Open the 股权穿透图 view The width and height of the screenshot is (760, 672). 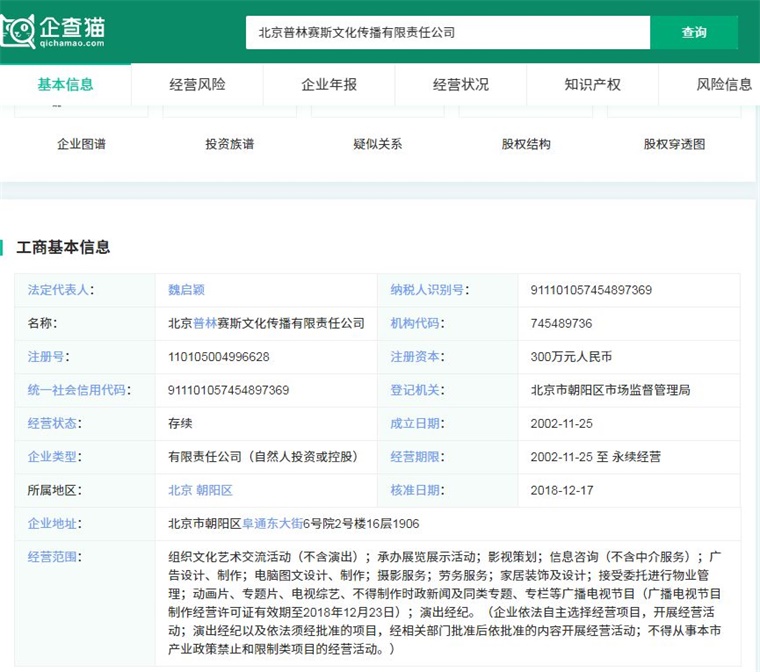[x=674, y=144]
